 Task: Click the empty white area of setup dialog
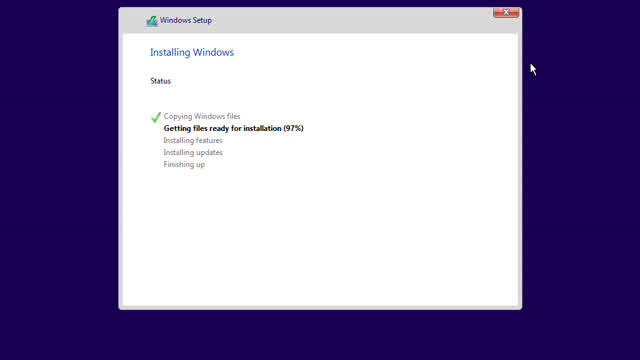(320, 237)
